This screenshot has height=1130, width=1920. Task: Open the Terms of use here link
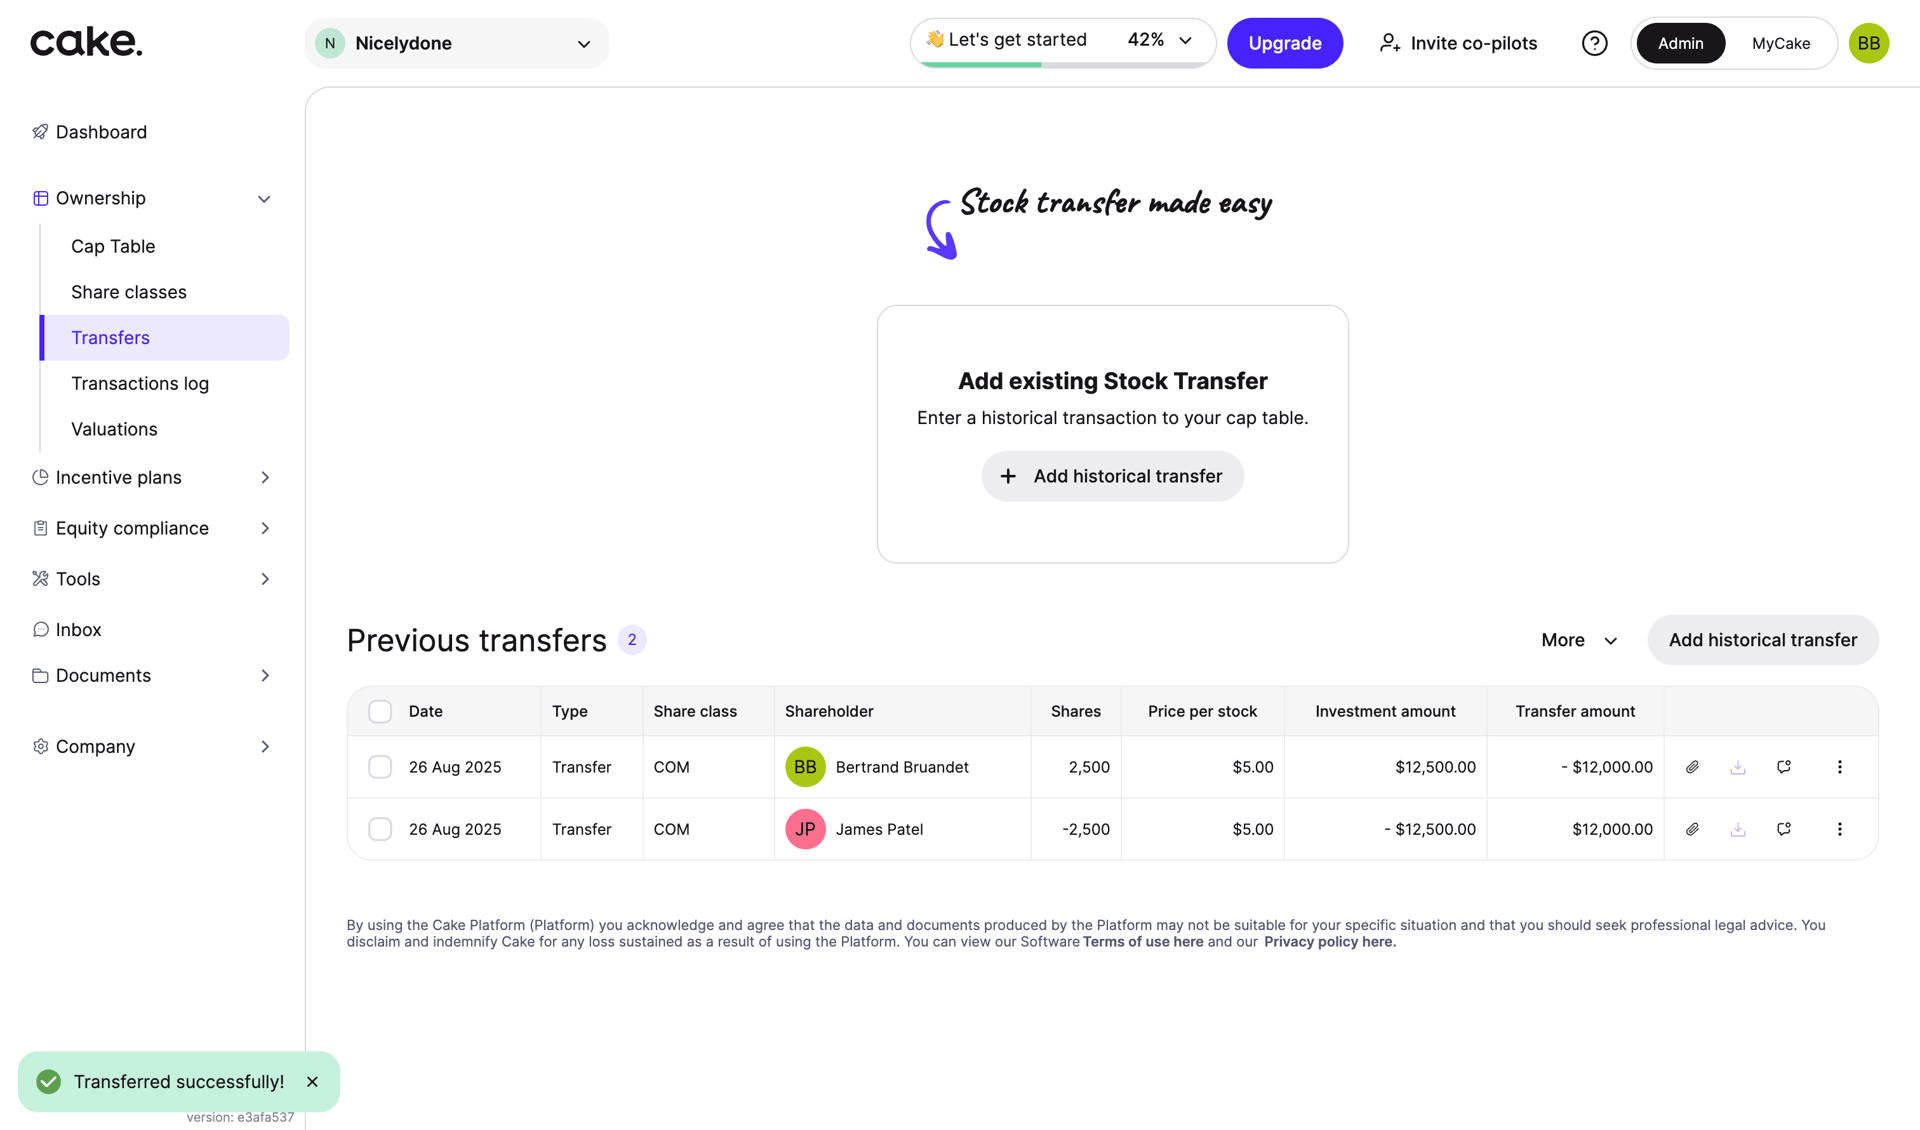(x=1142, y=942)
